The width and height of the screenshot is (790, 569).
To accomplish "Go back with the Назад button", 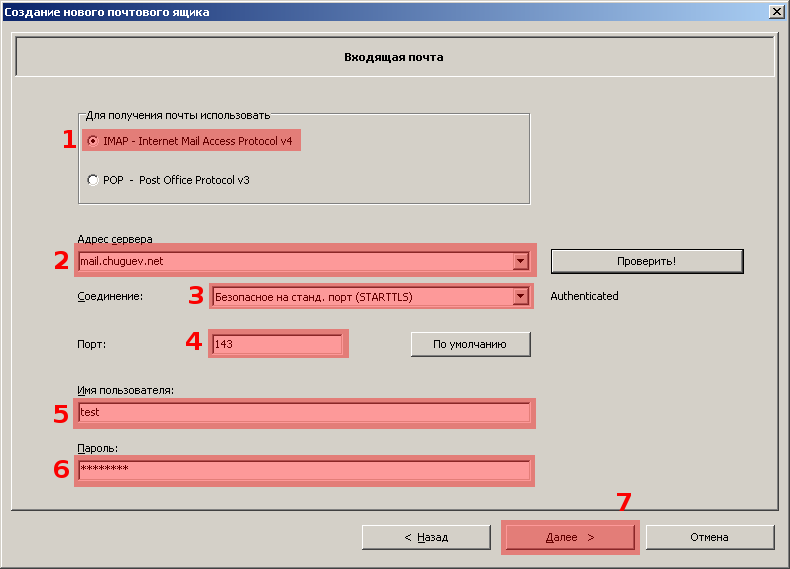I will click(426, 537).
